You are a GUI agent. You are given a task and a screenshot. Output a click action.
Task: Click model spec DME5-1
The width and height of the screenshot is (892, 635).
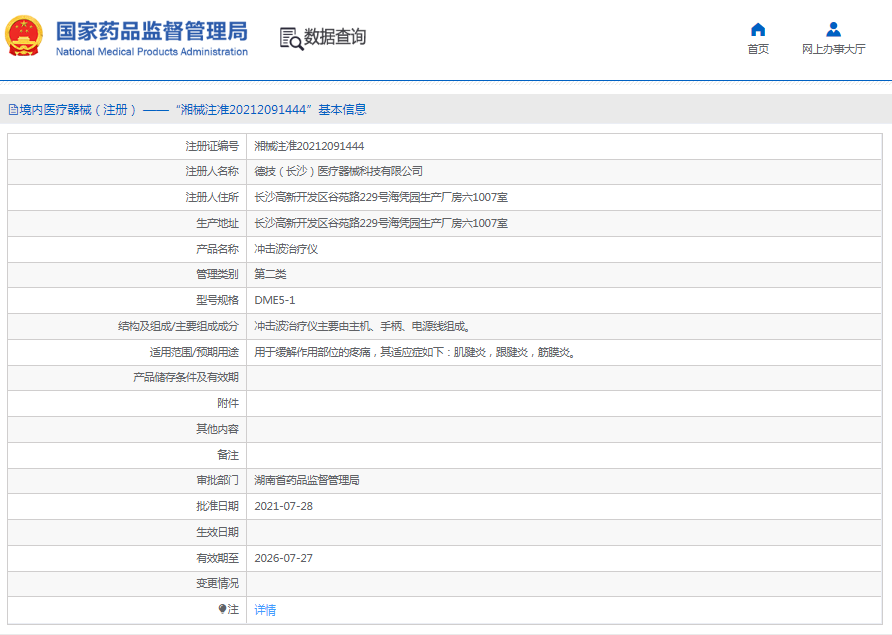coord(275,300)
